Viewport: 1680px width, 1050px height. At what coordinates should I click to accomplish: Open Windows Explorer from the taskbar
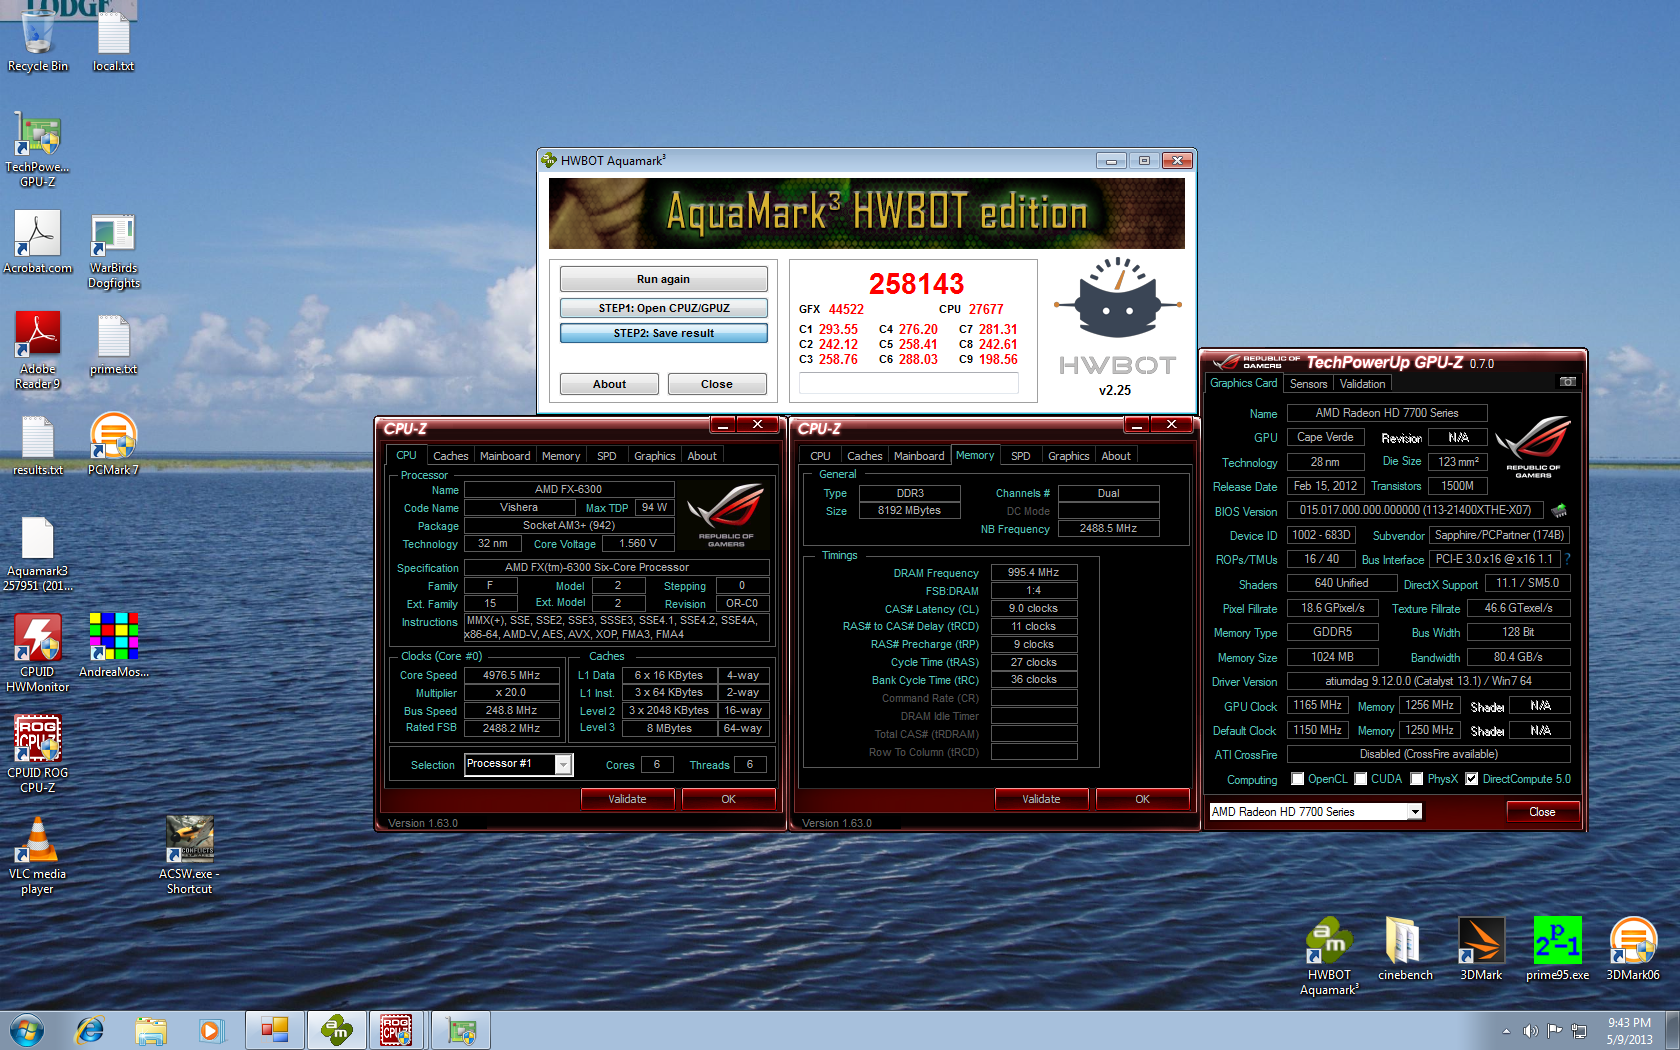151,1030
